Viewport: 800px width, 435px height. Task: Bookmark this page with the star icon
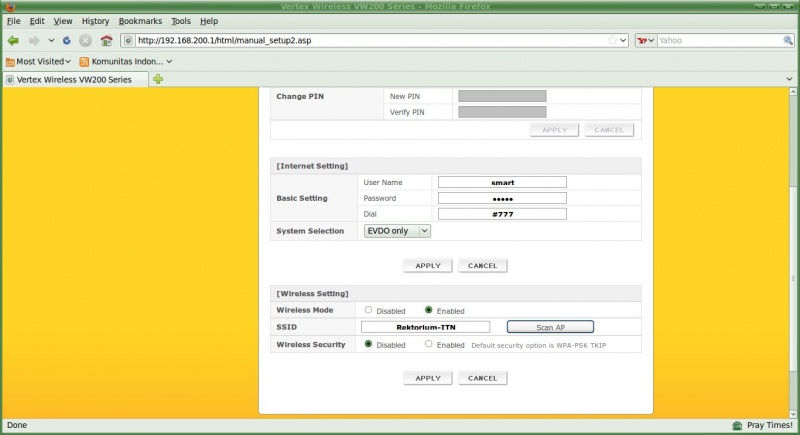click(612, 41)
